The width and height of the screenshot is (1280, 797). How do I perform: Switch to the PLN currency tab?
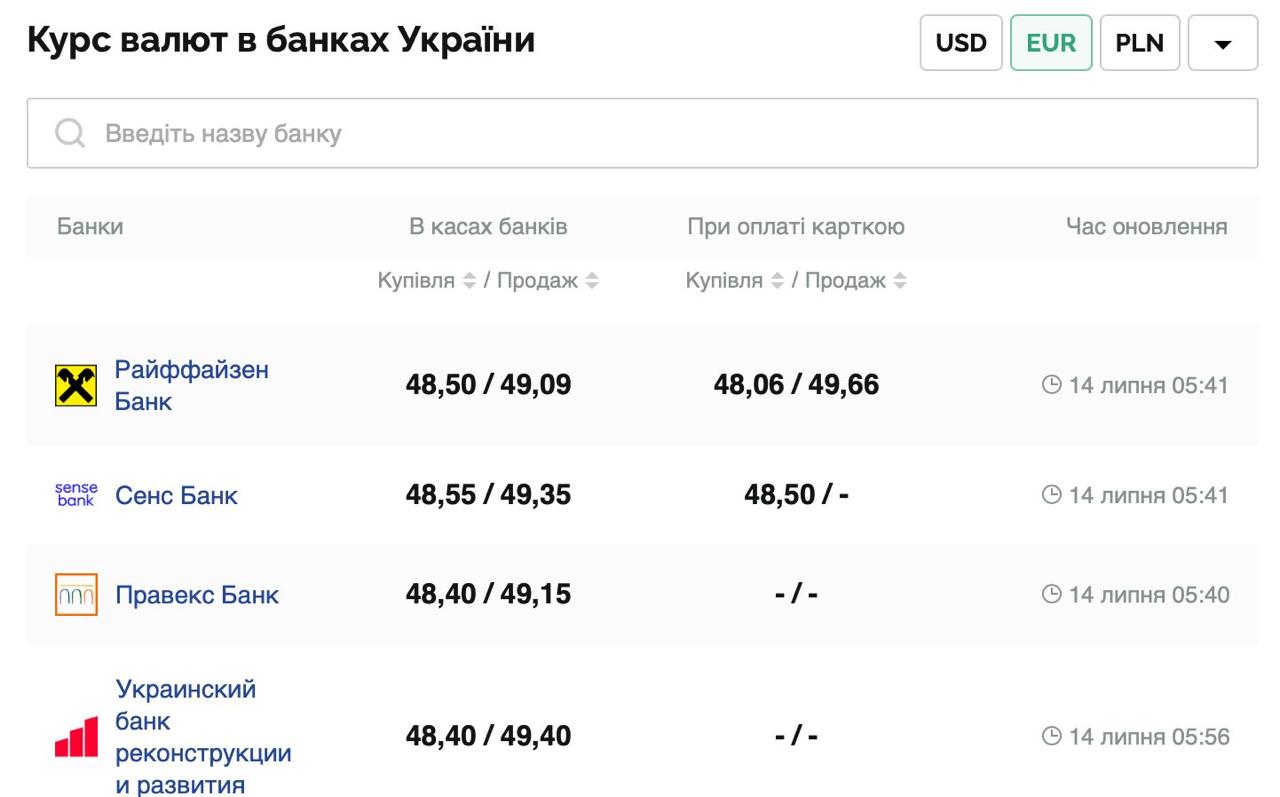[1141, 42]
